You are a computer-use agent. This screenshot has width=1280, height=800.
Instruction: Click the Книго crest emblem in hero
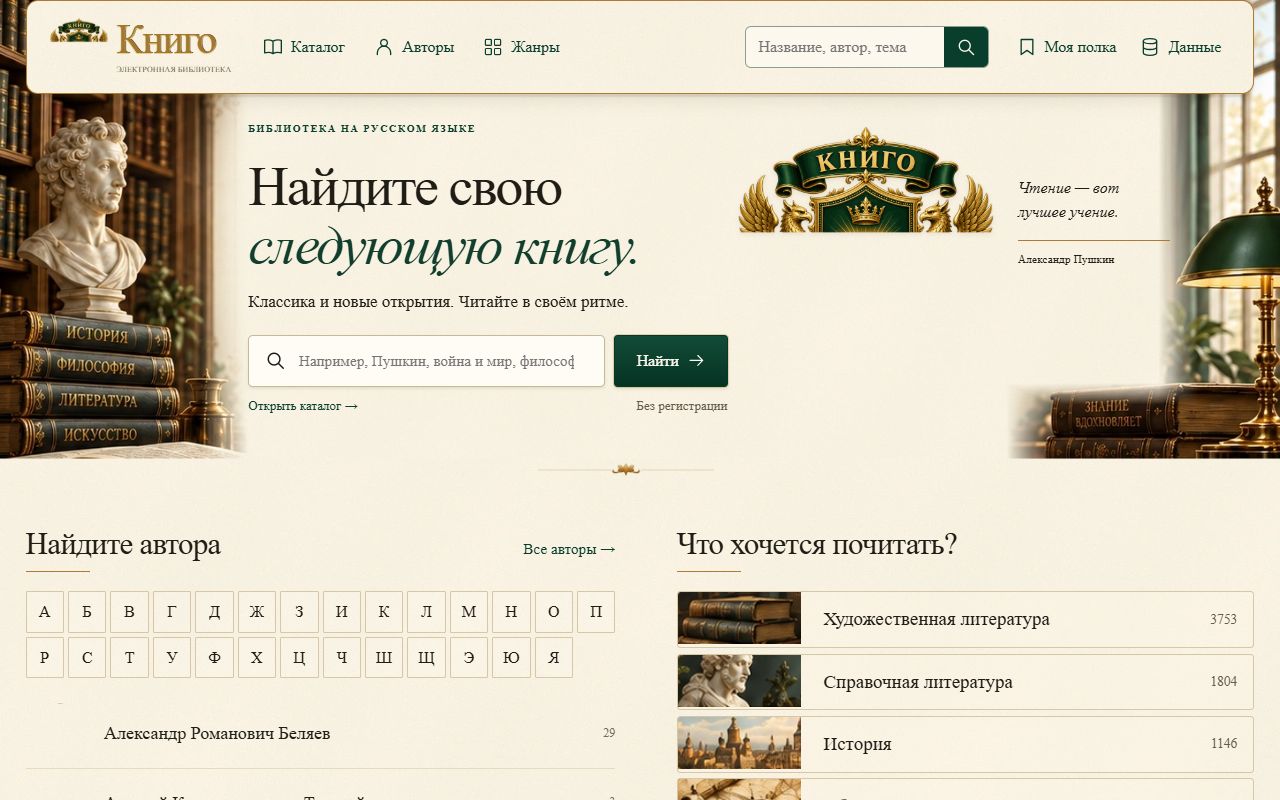click(866, 180)
